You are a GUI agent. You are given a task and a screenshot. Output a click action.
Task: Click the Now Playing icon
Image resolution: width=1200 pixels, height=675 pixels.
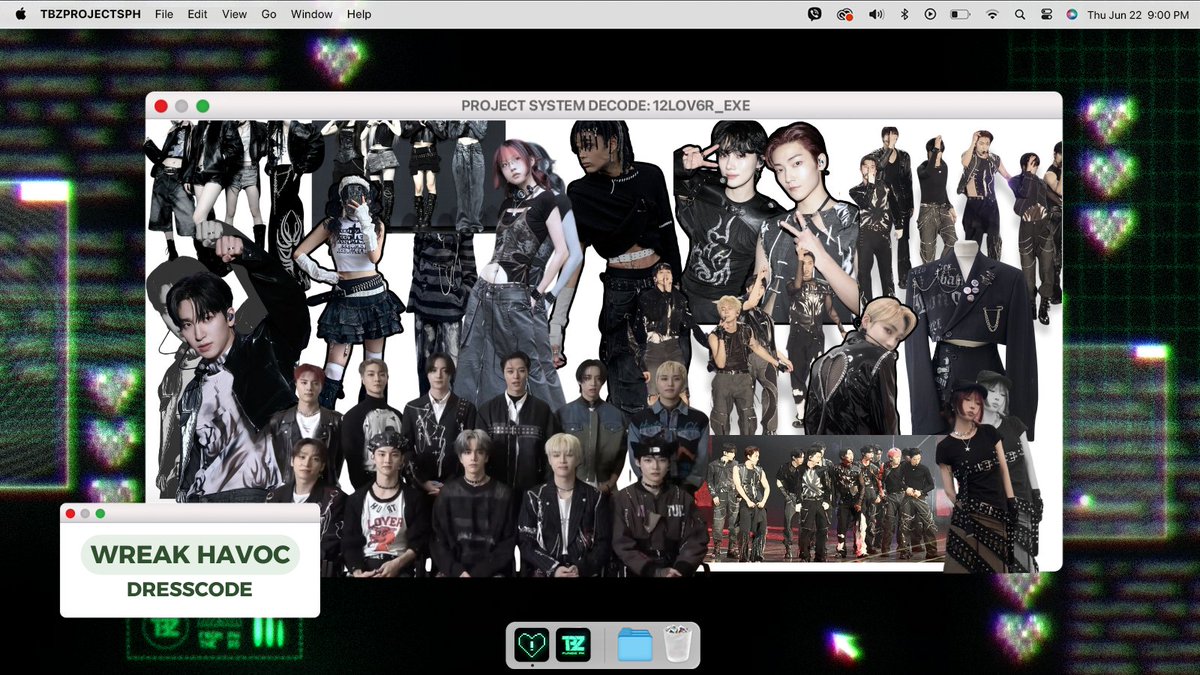[931, 14]
